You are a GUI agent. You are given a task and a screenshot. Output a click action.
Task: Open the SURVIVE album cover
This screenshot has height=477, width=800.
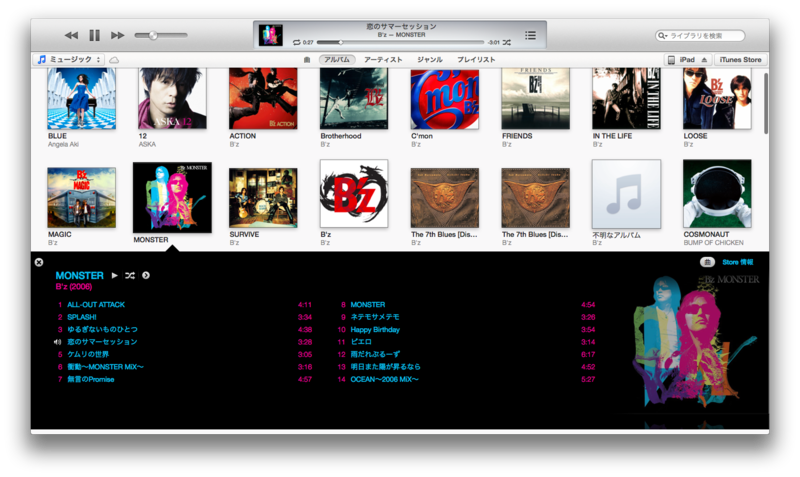coord(263,197)
